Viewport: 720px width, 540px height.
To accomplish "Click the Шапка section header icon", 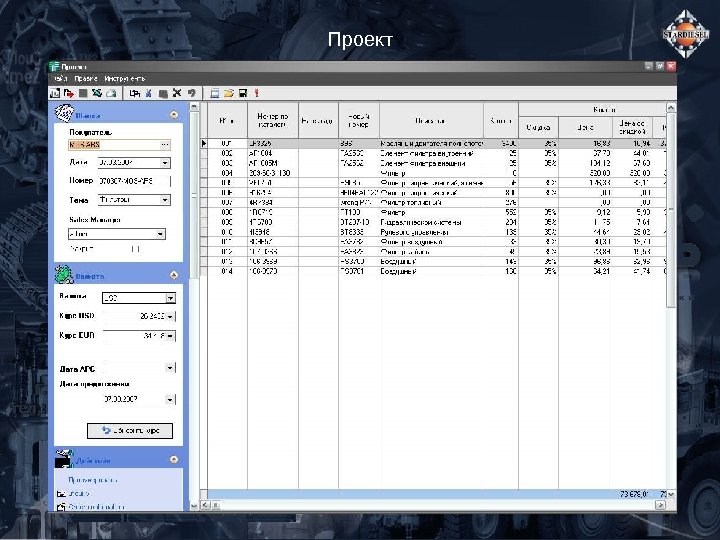I will click(64, 113).
